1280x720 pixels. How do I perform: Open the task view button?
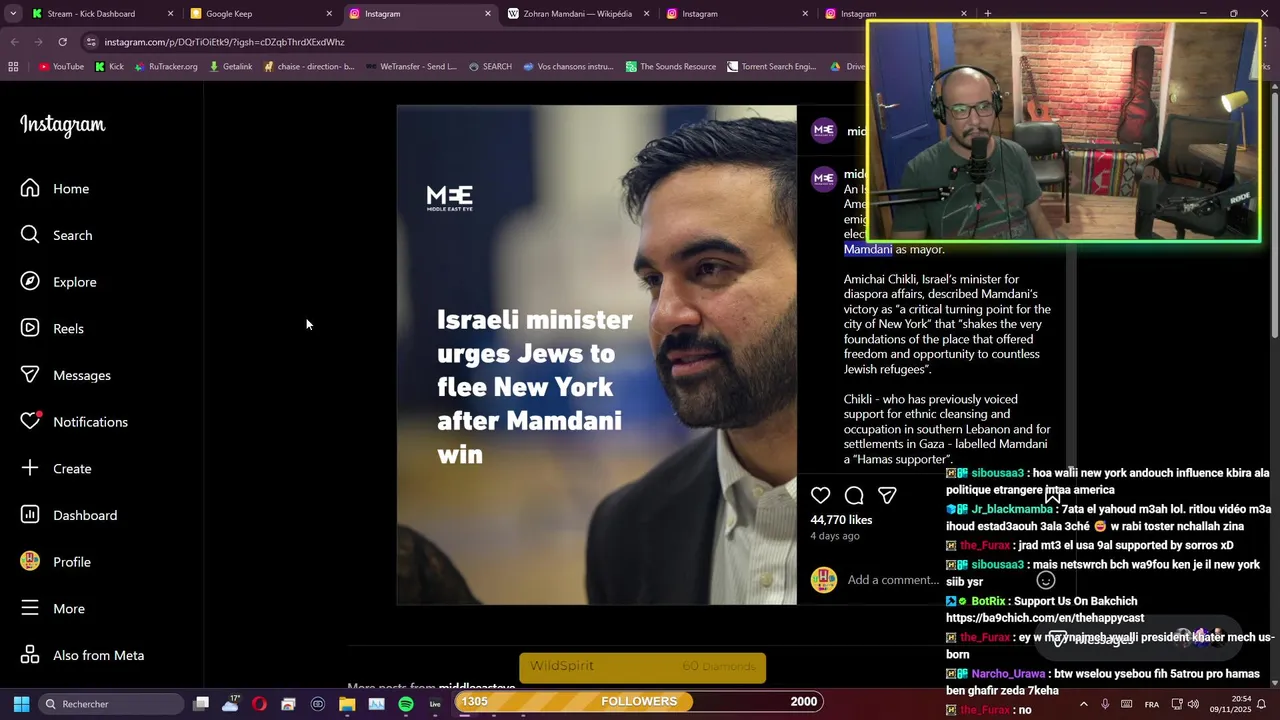coord(201,704)
